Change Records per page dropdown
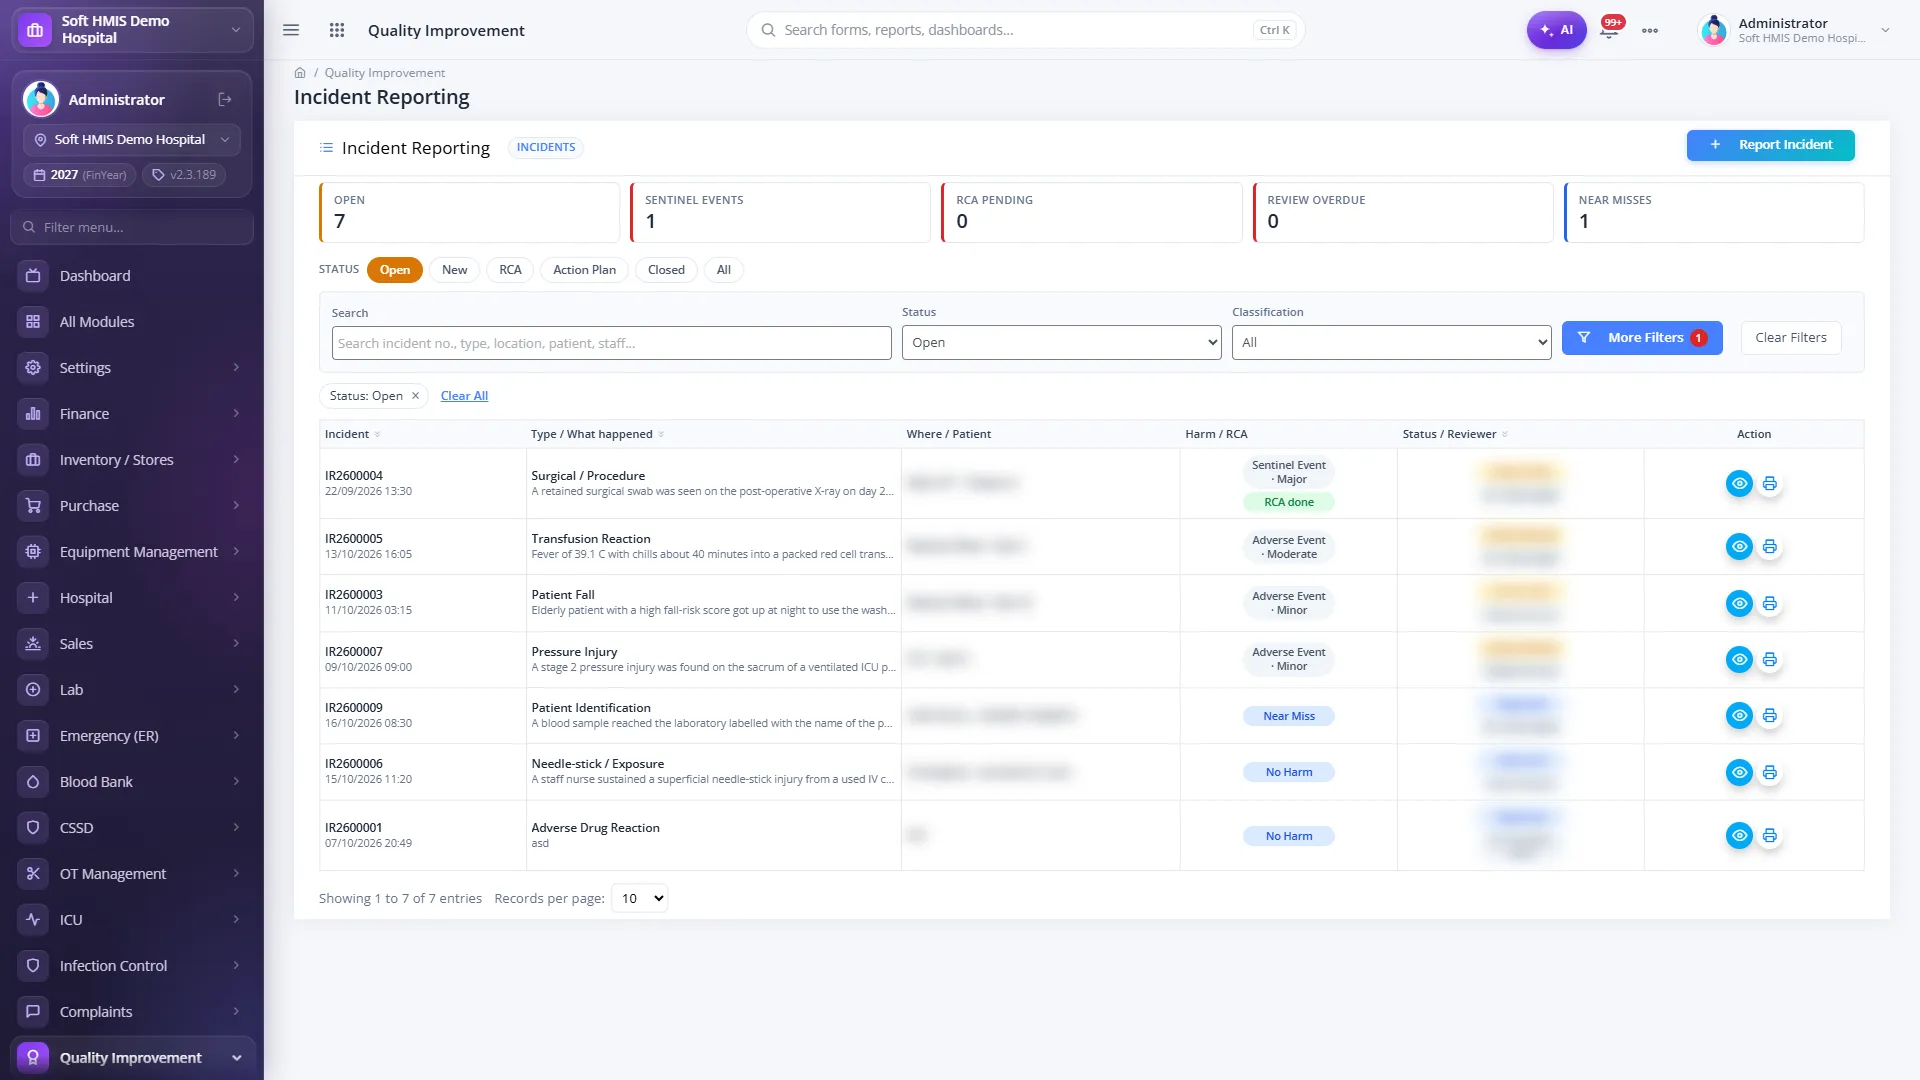 coord(639,898)
